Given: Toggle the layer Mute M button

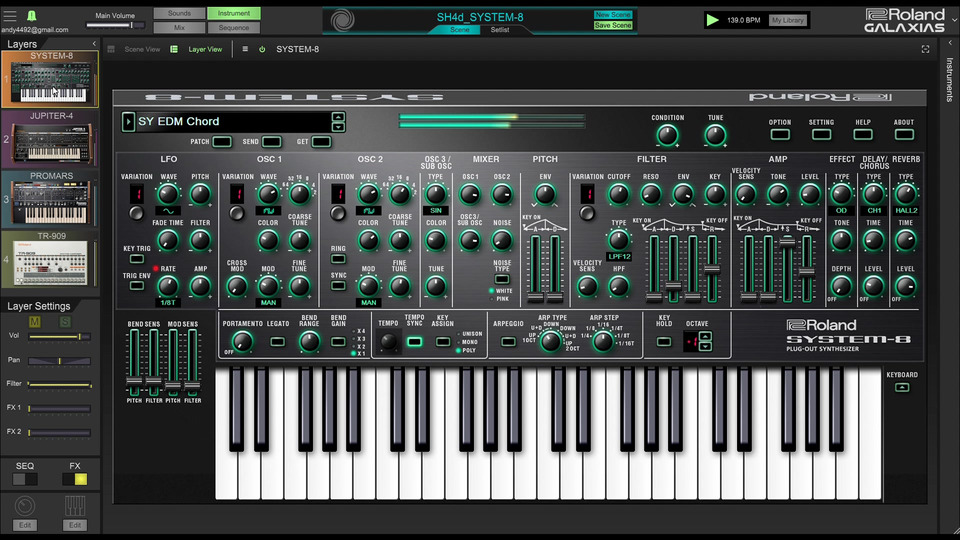Looking at the screenshot, I should [x=36, y=321].
